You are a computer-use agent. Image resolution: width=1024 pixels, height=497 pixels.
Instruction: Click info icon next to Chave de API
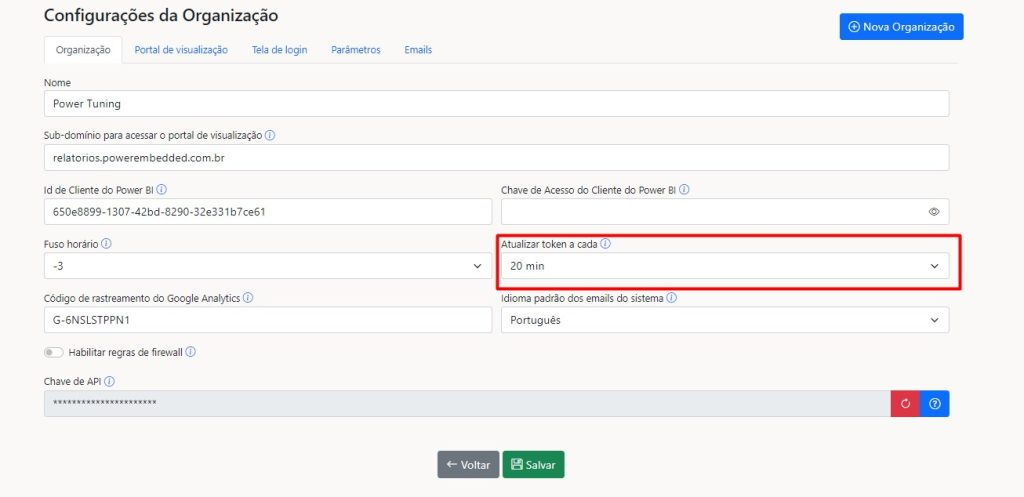click(x=109, y=381)
